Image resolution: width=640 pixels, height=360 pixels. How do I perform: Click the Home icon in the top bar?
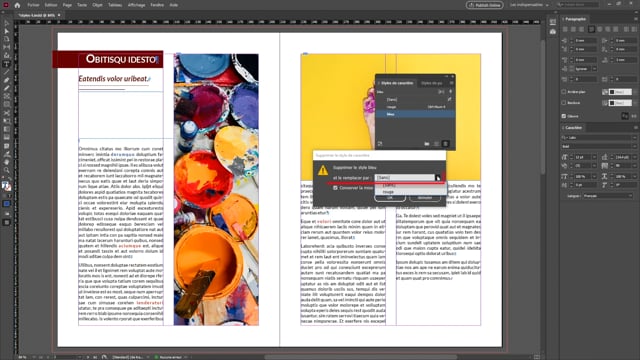coord(17,5)
